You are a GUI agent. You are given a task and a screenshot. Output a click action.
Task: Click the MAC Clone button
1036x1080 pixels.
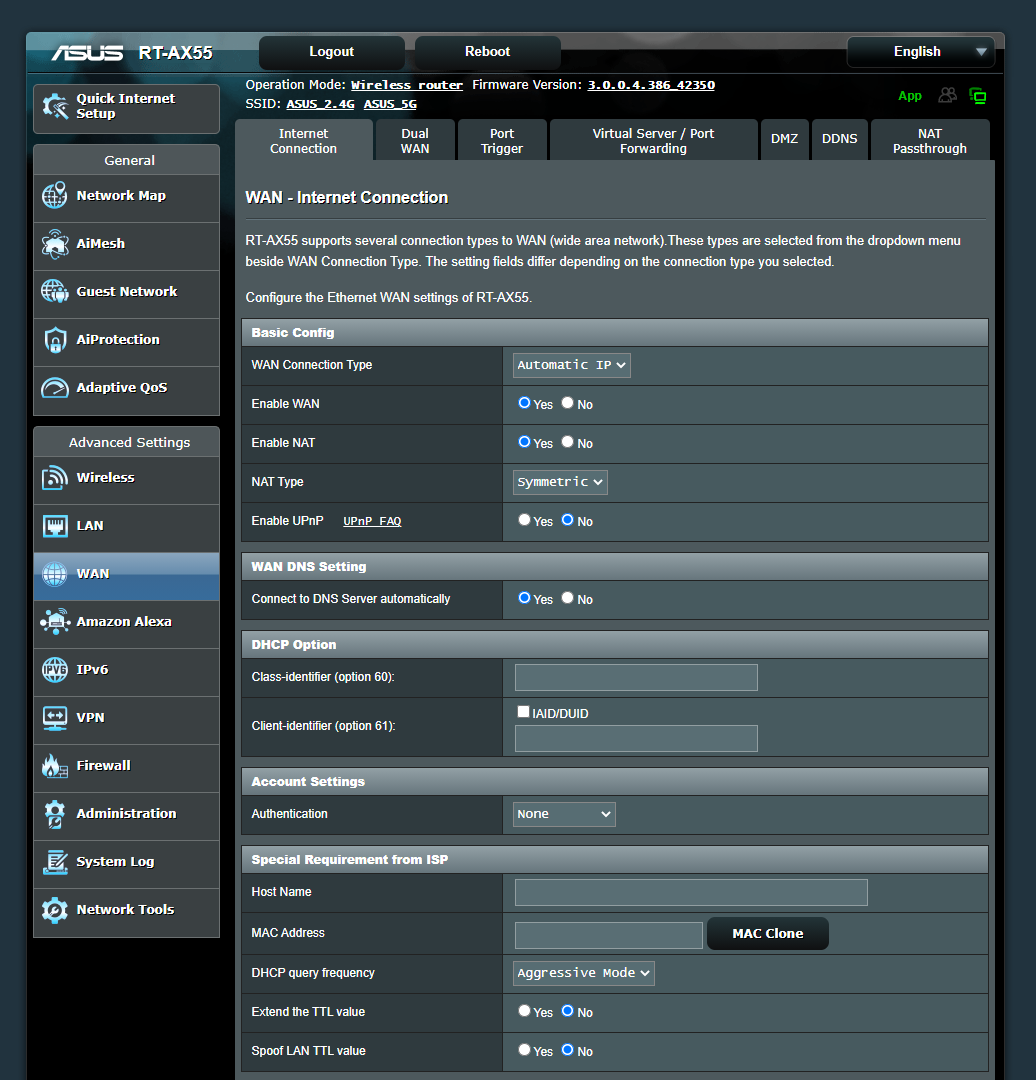[x=768, y=933]
